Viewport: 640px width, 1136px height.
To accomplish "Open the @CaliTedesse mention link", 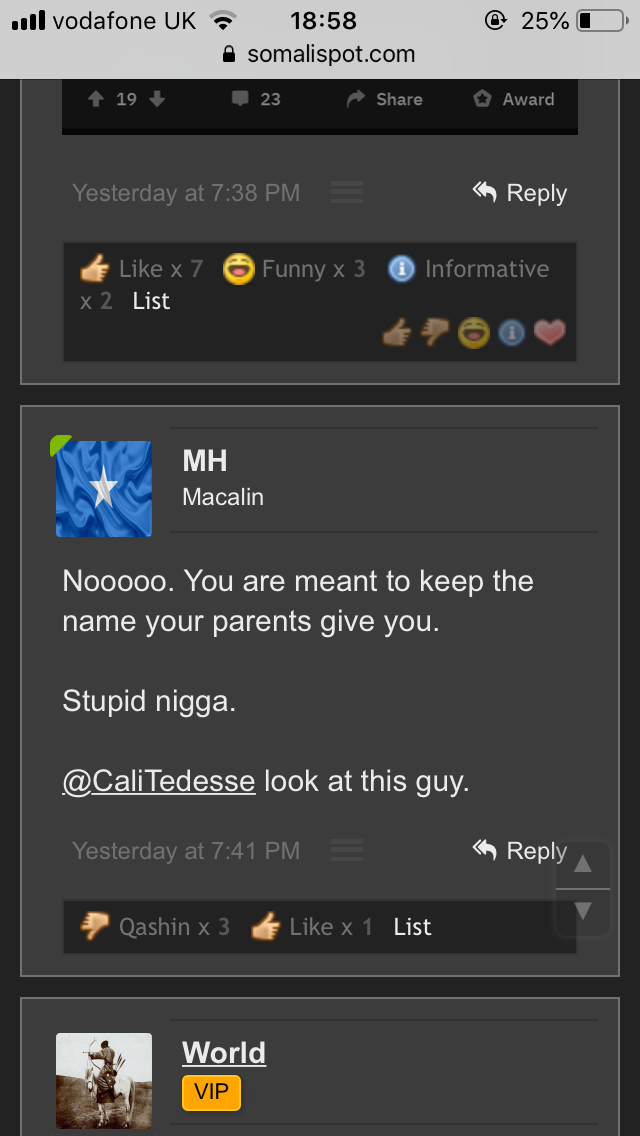I will point(158,781).
